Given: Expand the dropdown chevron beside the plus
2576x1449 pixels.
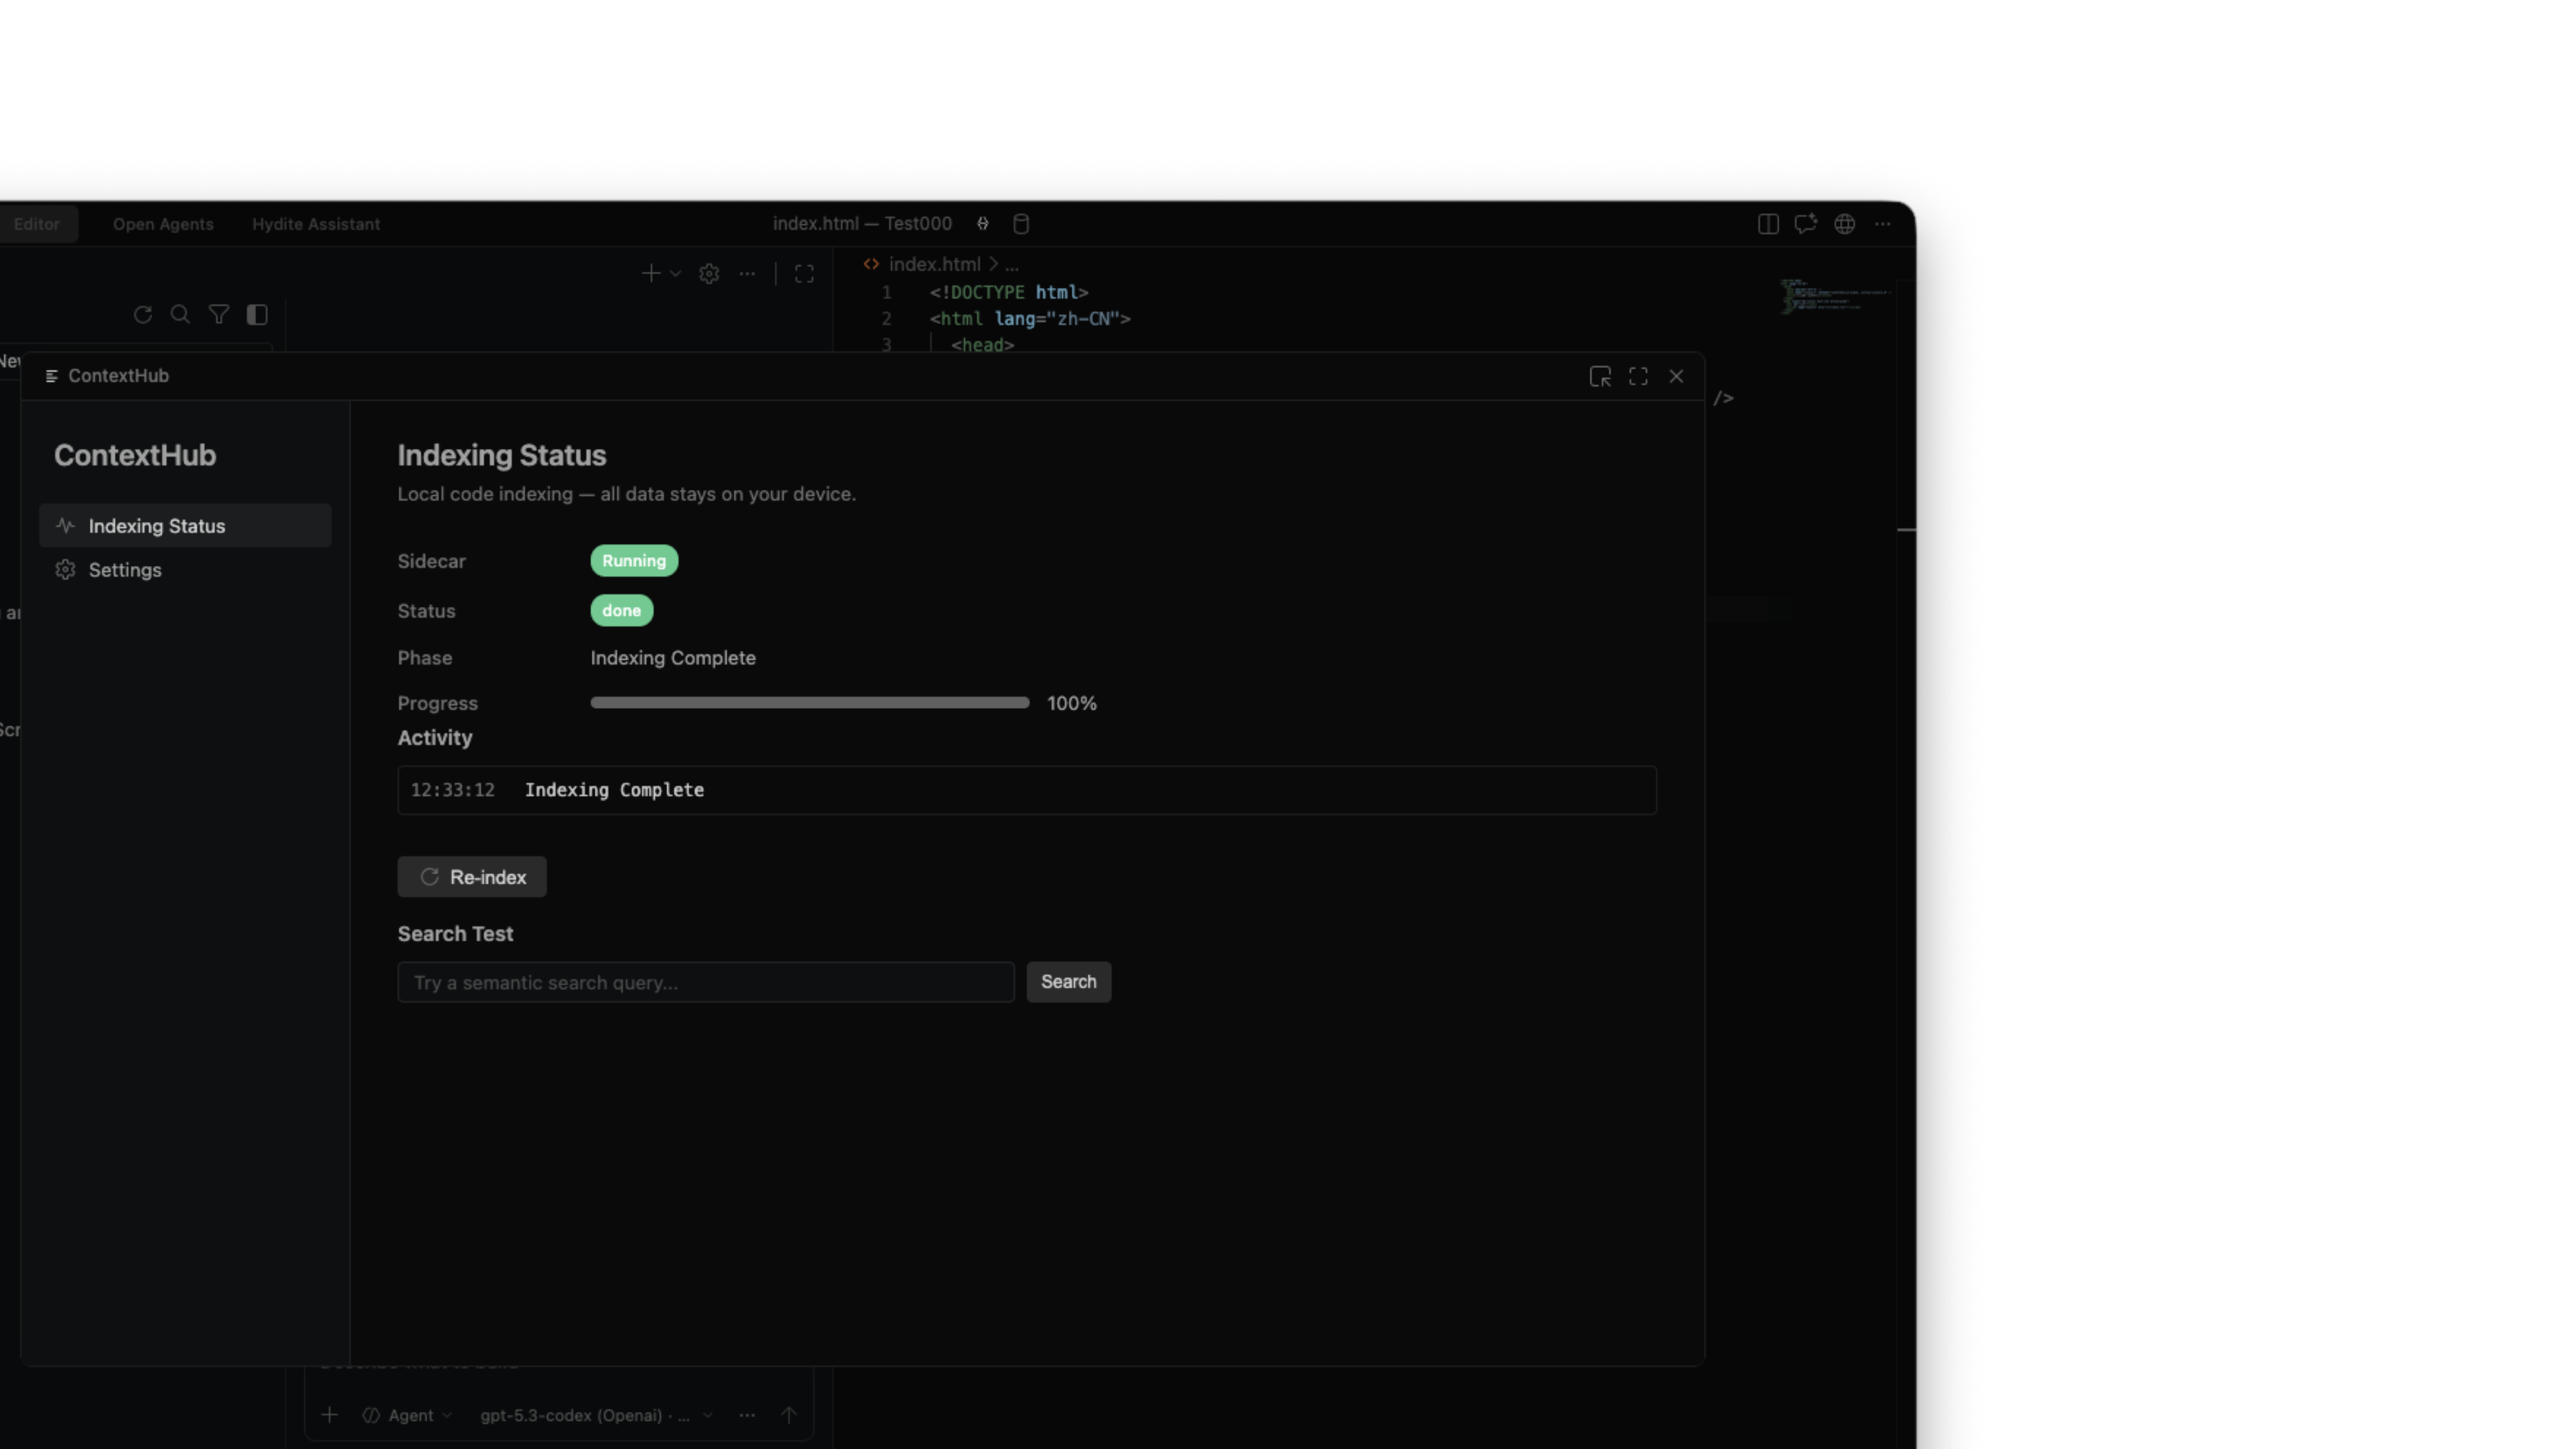Looking at the screenshot, I should pos(676,273).
